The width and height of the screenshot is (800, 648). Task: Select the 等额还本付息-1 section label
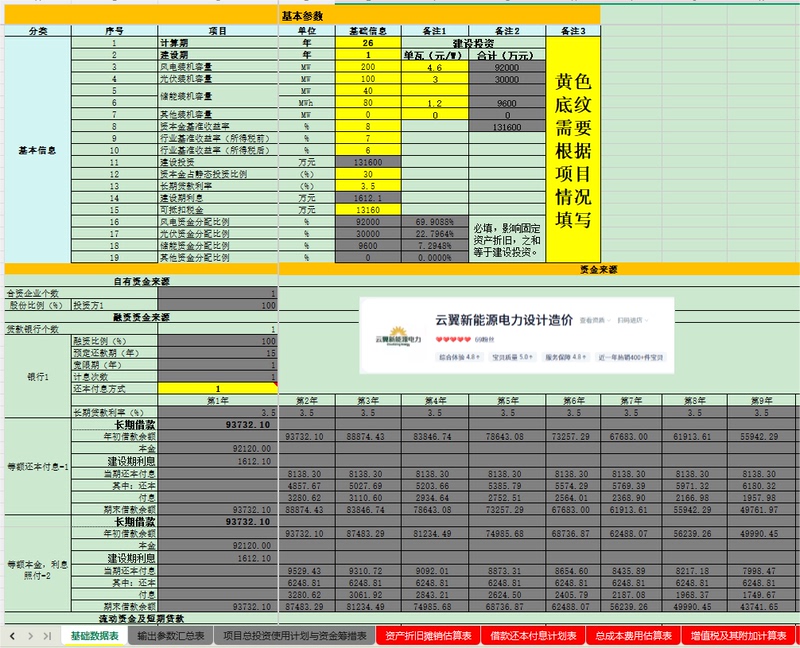point(38,466)
